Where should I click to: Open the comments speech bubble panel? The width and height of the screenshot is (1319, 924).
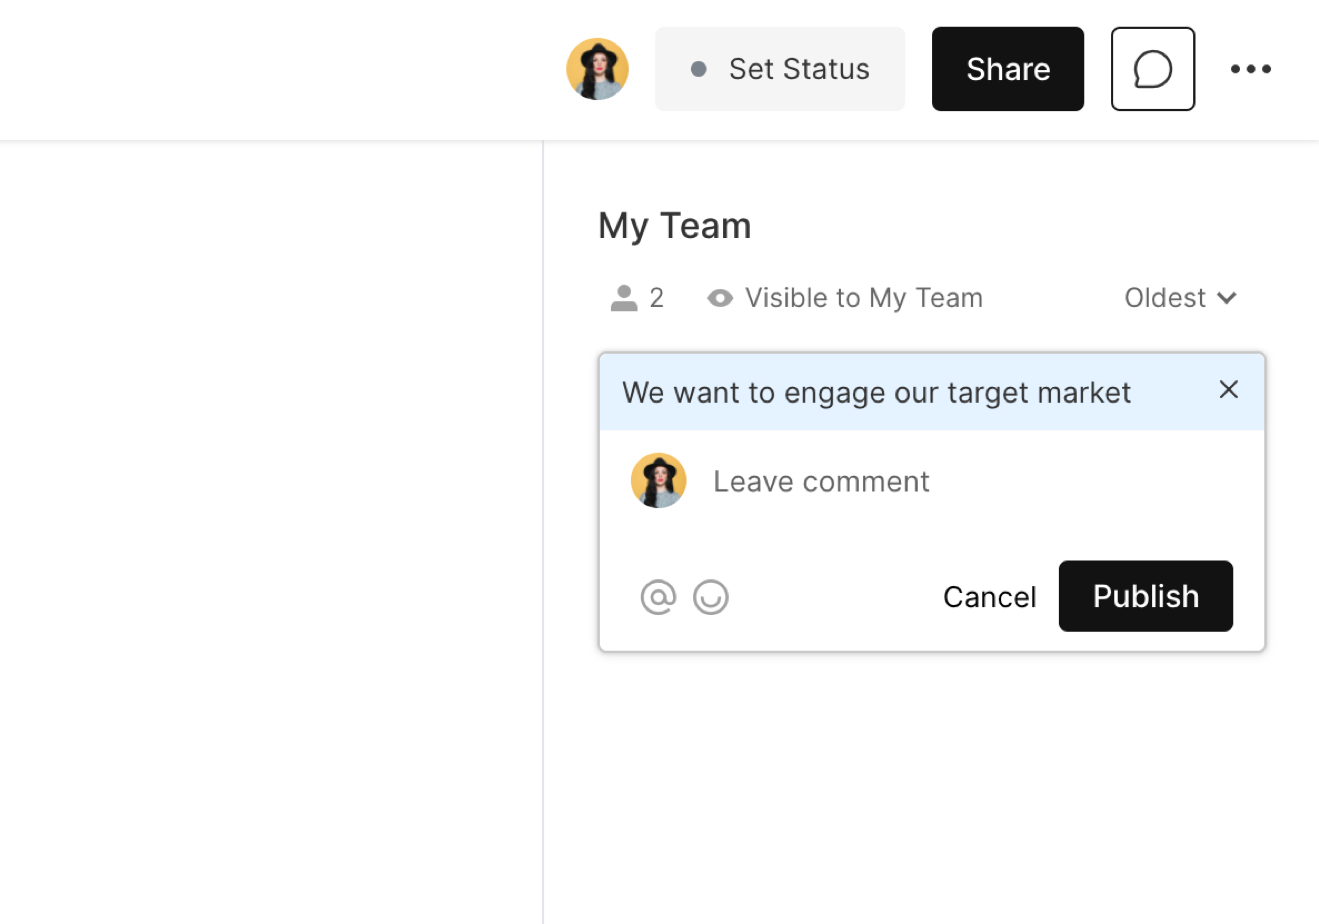[x=1152, y=69]
